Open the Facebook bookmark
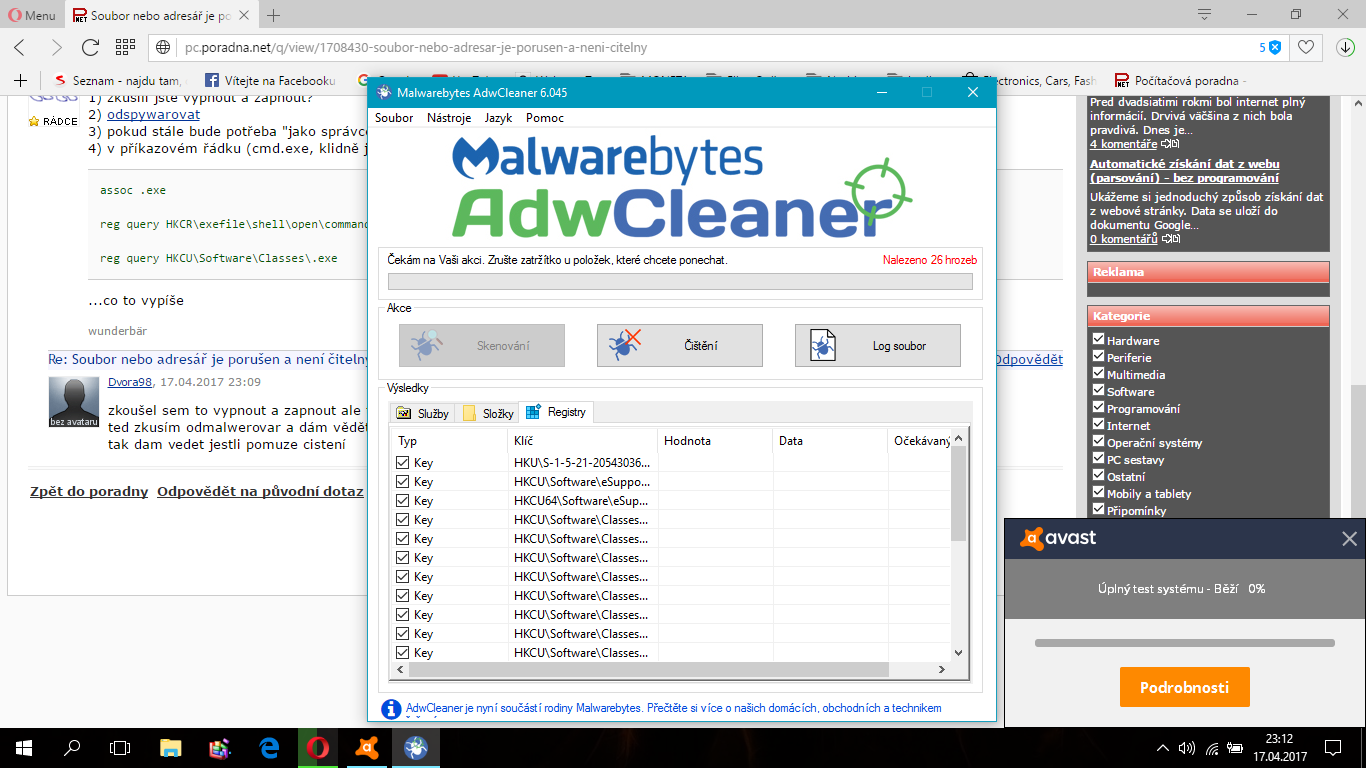 [270, 80]
